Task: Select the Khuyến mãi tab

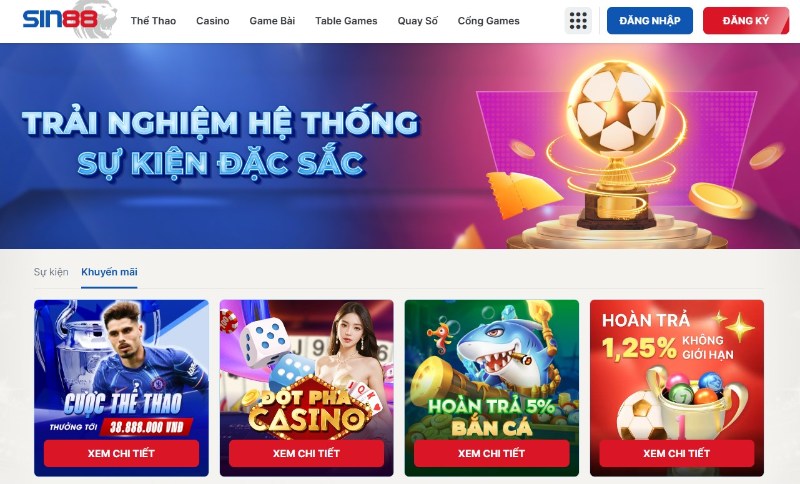Action: 109,272
